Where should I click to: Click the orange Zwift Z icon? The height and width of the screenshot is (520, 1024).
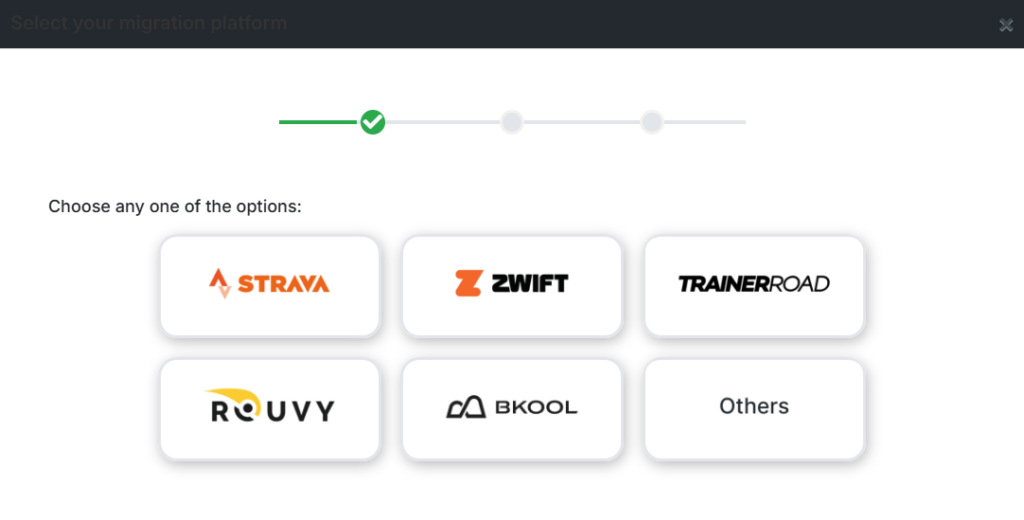[x=467, y=283]
